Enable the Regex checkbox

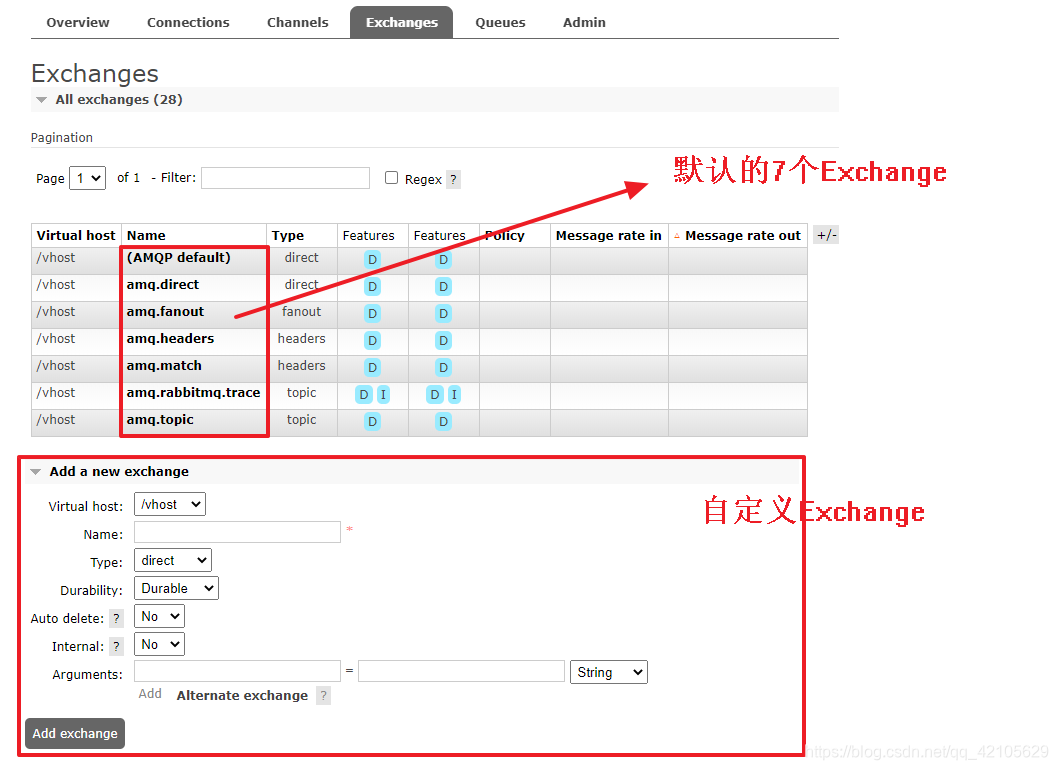pos(391,177)
